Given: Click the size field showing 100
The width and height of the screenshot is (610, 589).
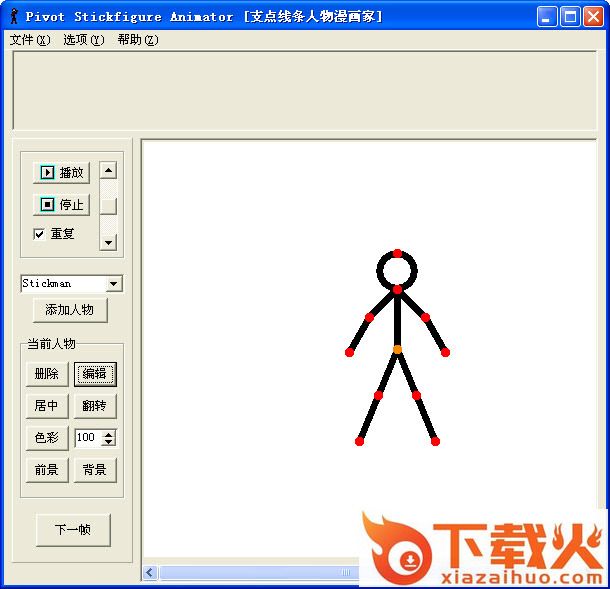Looking at the screenshot, I should 89,438.
